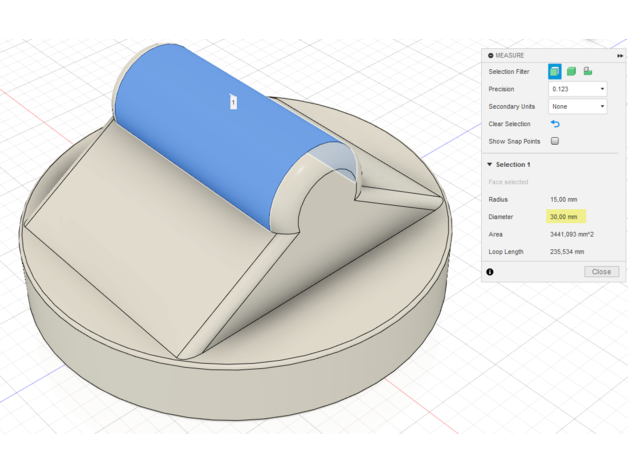Click the Loop Length value 235,534 mm
This screenshot has width=628, height=472.
tap(569, 252)
